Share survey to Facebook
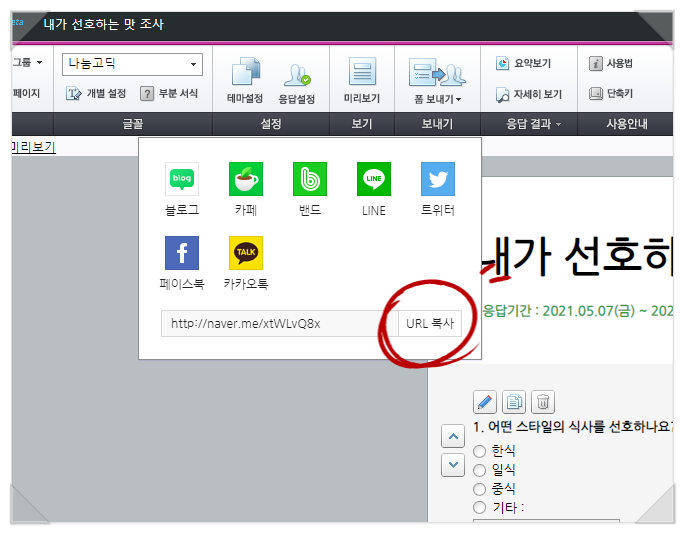The image size is (685, 534). pos(182,253)
